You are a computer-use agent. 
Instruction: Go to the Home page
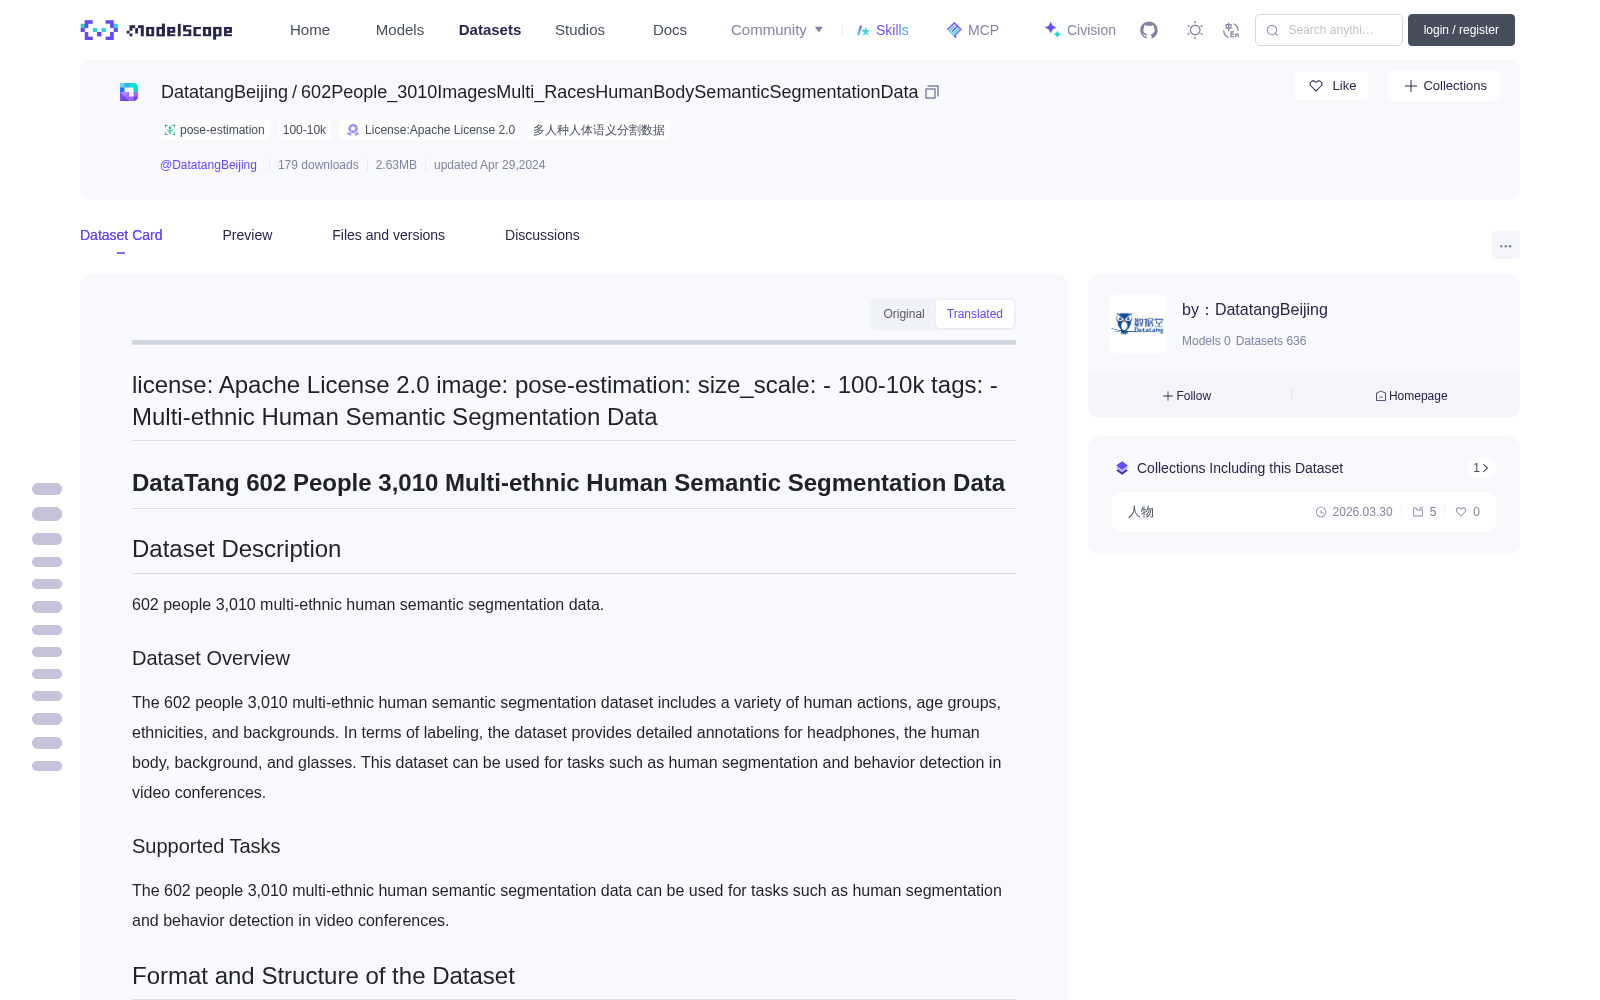[310, 30]
